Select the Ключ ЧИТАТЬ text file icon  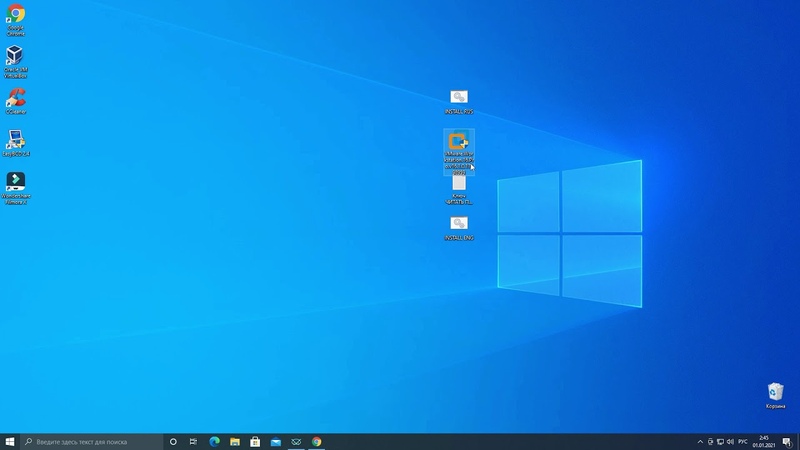click(459, 190)
